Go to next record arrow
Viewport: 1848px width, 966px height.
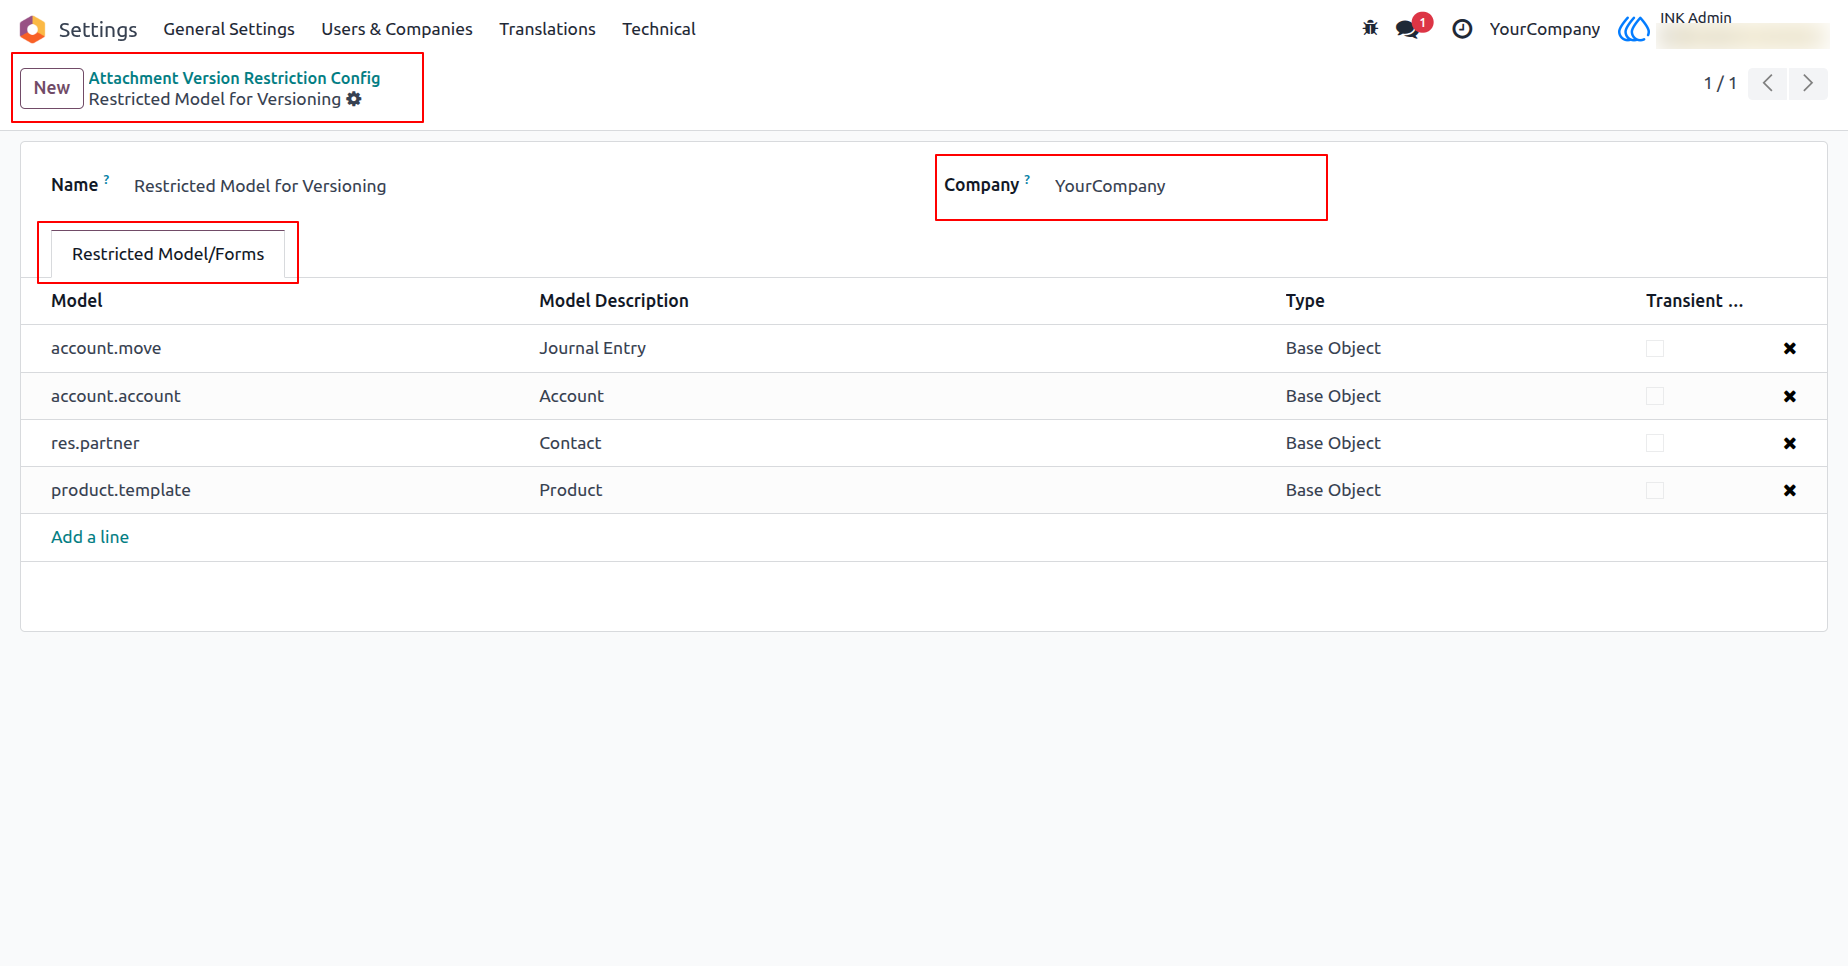pos(1808,83)
